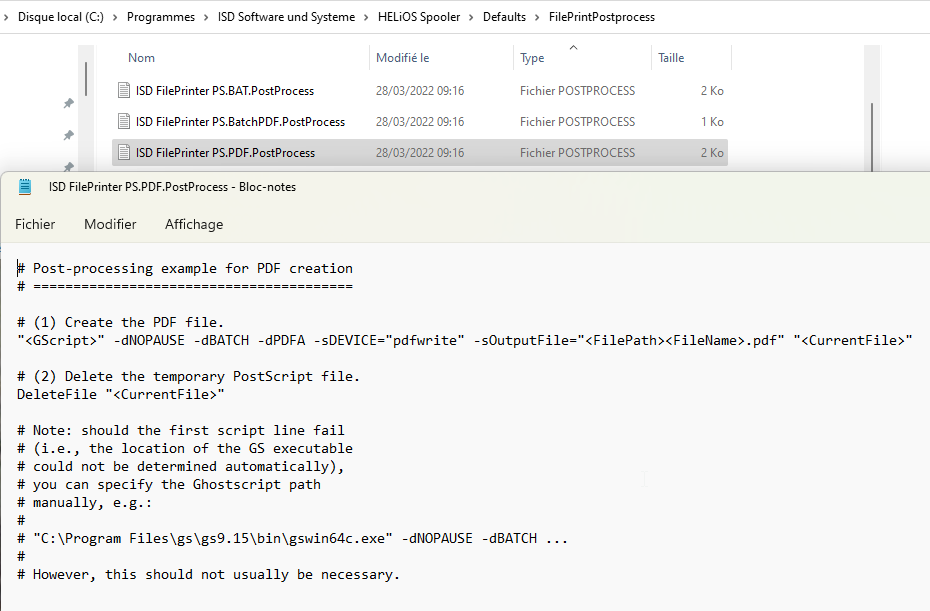930x611 pixels.
Task: Click the PS.PDF.PostProcess file icon
Action: click(x=124, y=153)
